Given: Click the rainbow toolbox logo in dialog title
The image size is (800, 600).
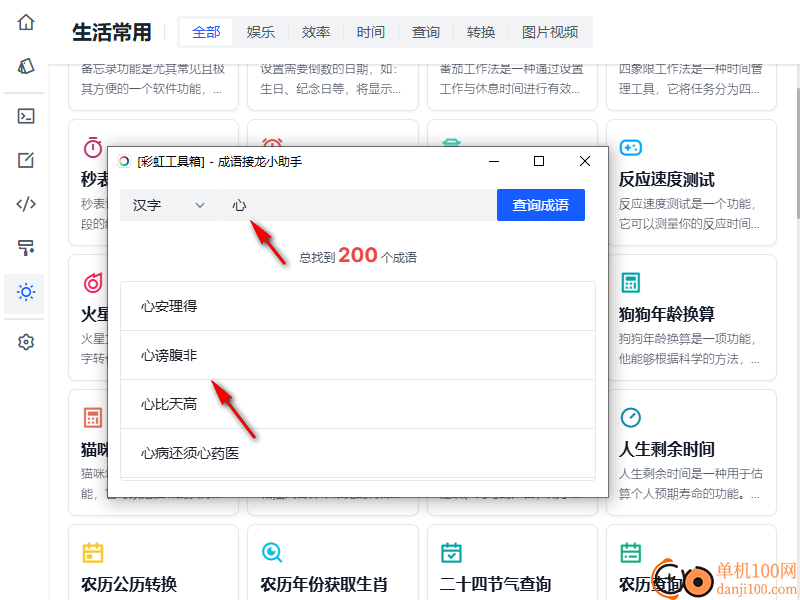Looking at the screenshot, I should click(x=123, y=162).
